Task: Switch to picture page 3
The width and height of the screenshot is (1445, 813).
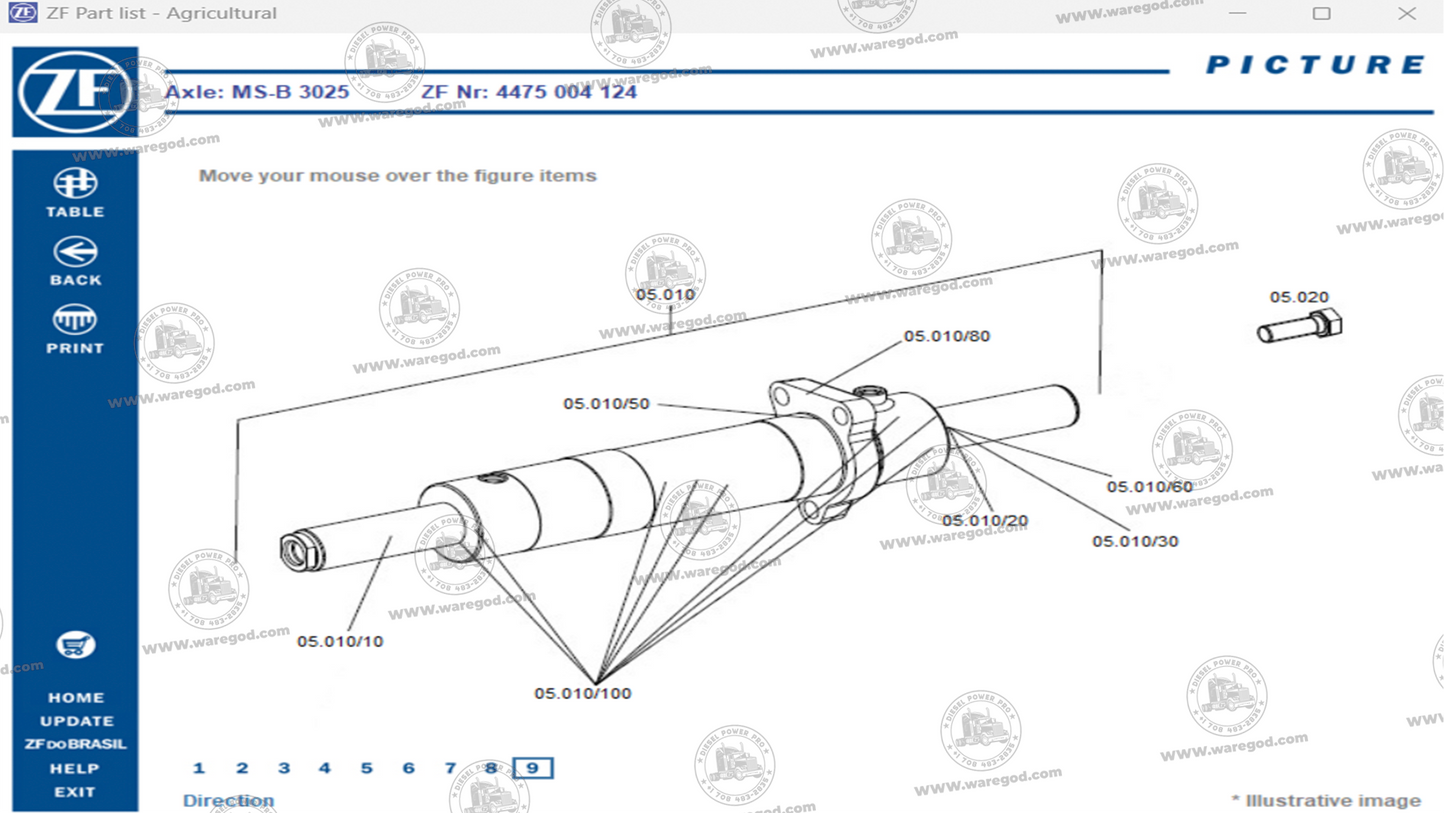Action: [284, 768]
